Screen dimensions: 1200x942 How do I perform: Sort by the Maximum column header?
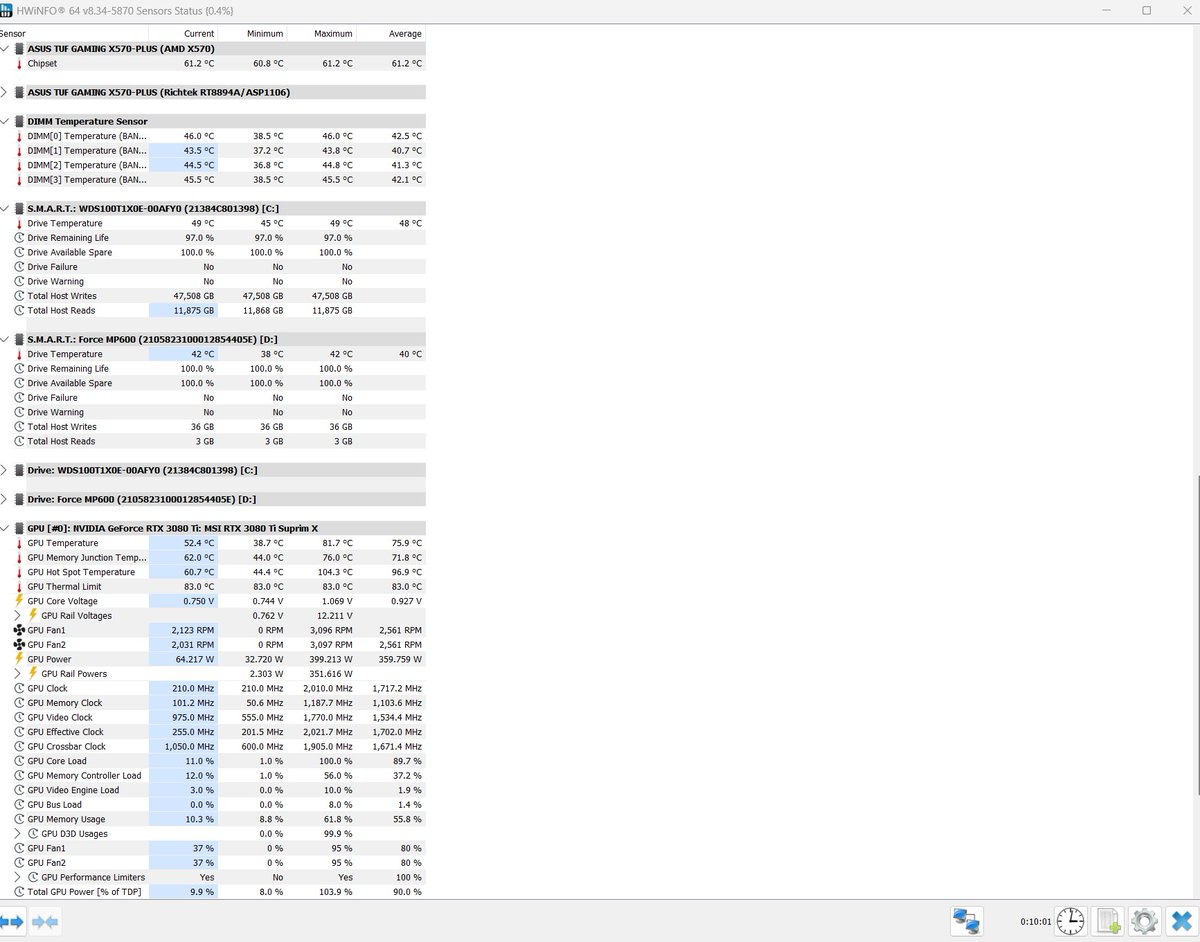point(332,33)
